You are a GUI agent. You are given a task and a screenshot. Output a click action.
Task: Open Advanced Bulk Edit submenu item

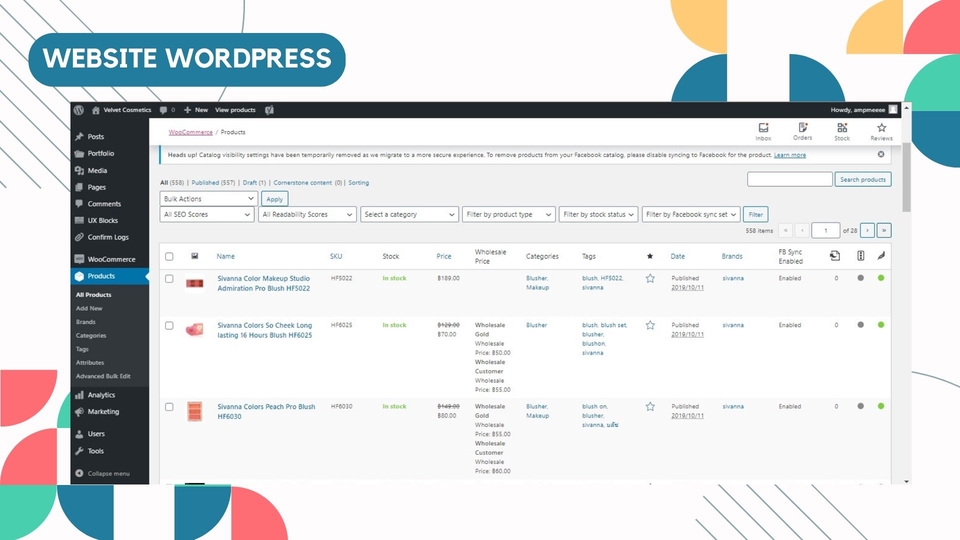point(103,377)
